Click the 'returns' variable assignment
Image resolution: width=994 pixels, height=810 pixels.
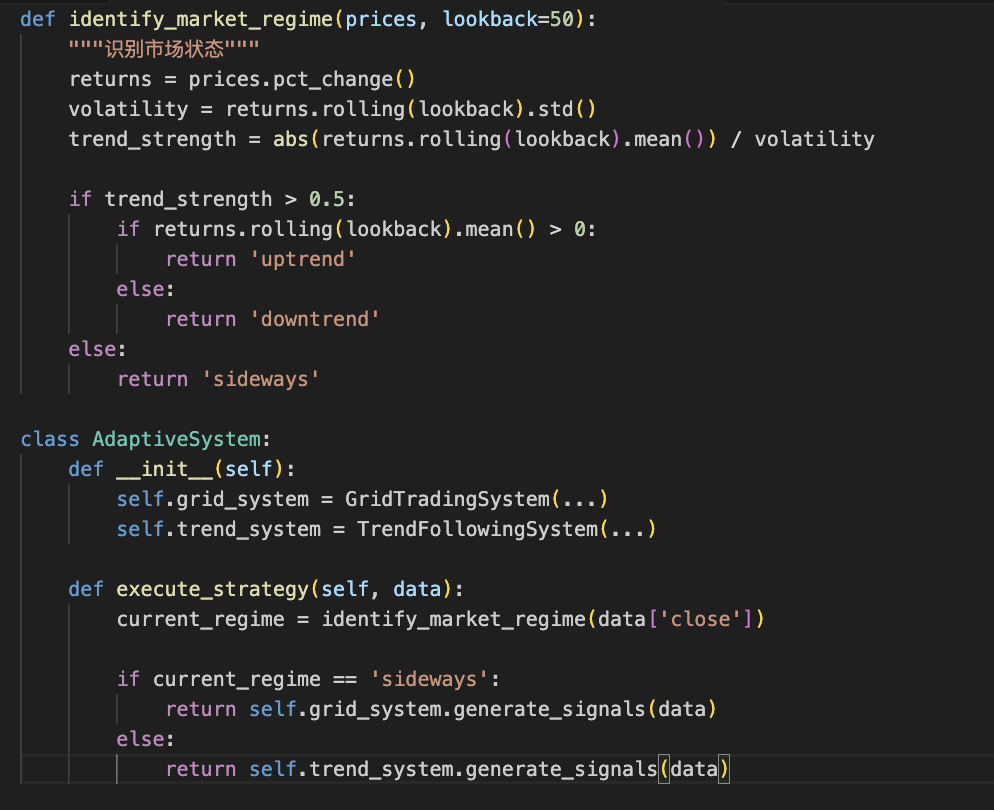[110, 80]
